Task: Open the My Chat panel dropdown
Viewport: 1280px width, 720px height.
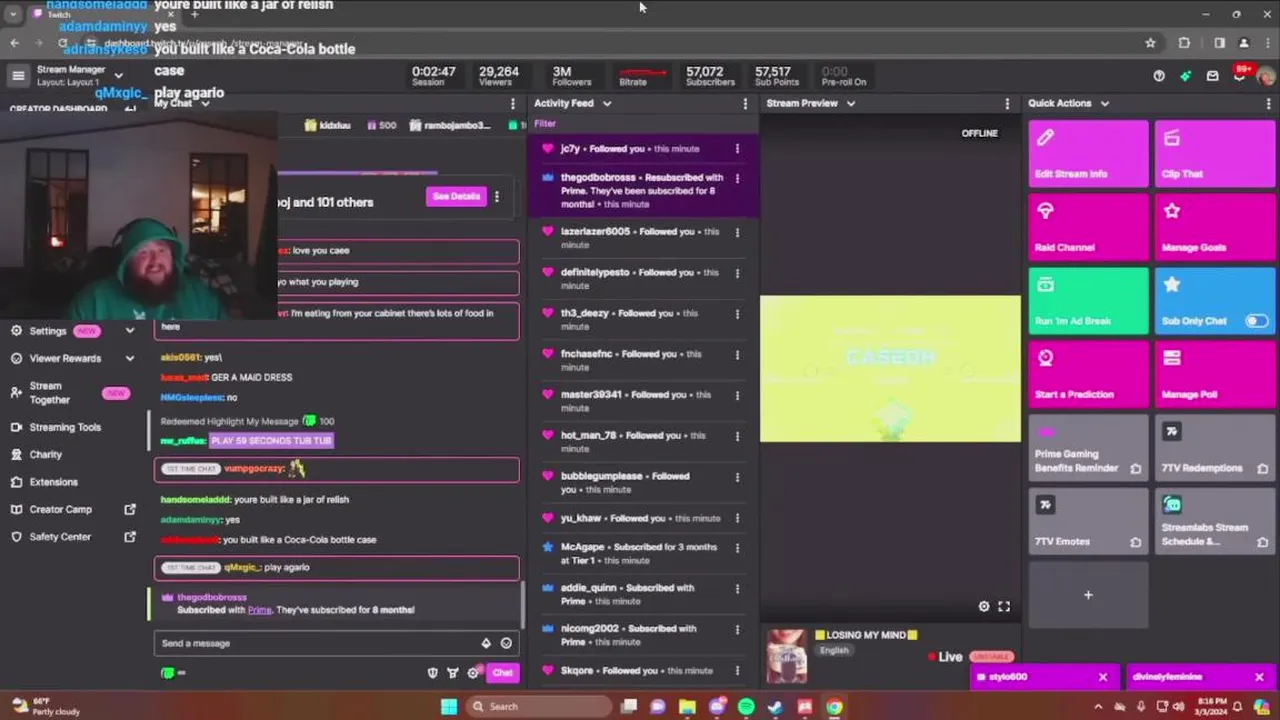Action: (205, 104)
